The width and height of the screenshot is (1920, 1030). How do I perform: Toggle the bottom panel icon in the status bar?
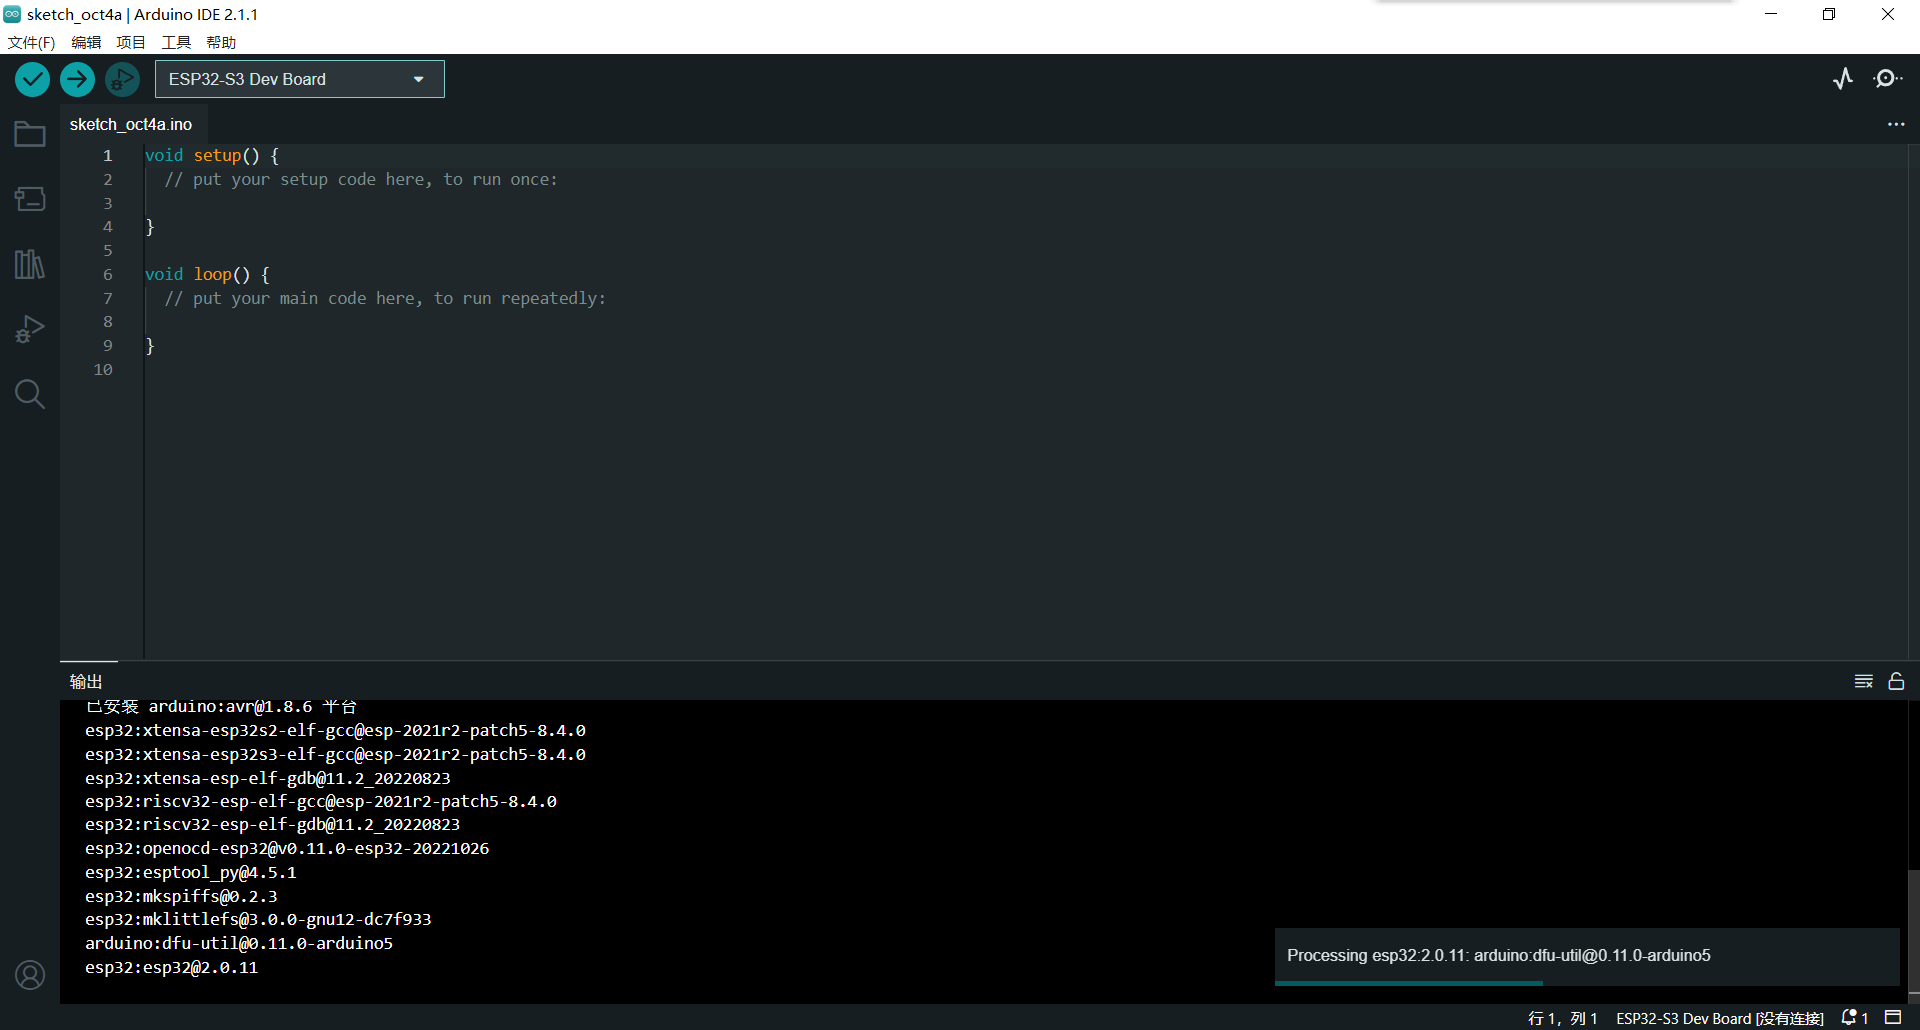point(1893,1018)
